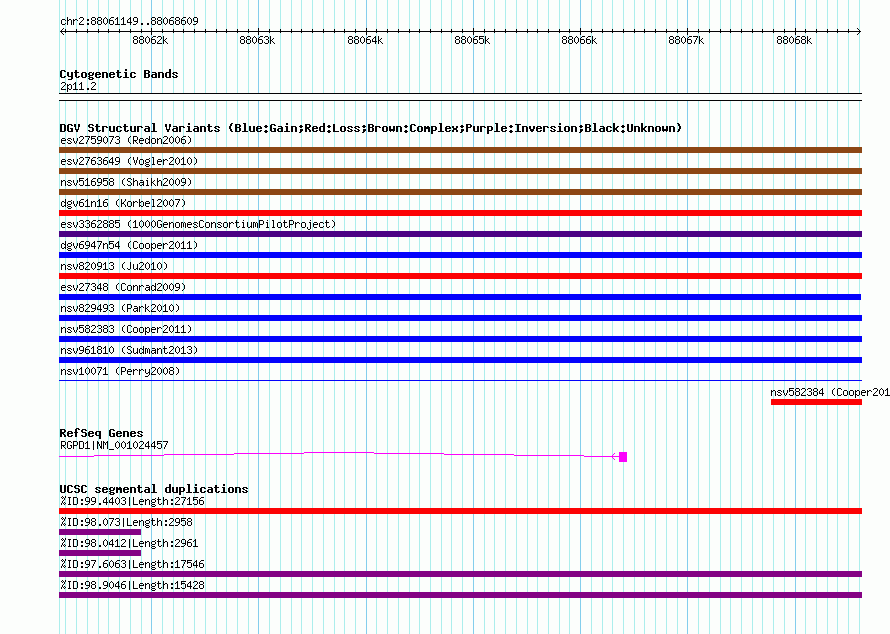The width and height of the screenshot is (890, 634).
Task: Click the RGPD1 strand direction arrow
Action: click(x=614, y=456)
